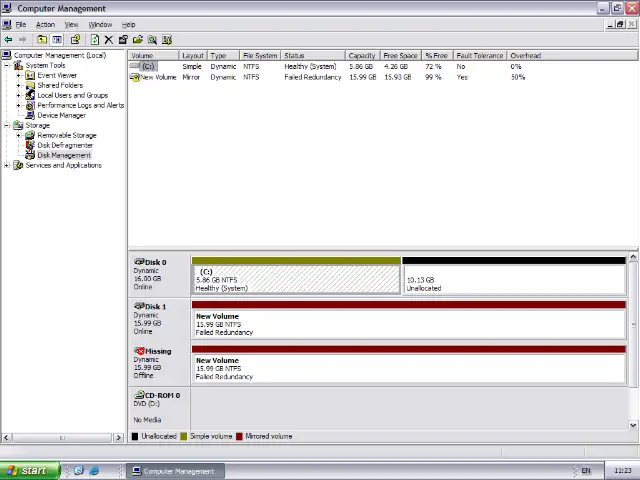
Task: Click the Back arrow toolbar icon
Action: coord(8,40)
